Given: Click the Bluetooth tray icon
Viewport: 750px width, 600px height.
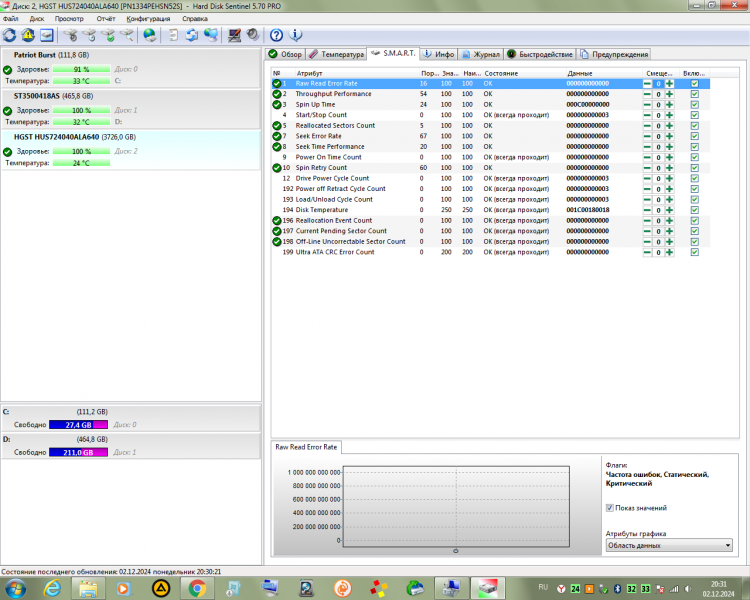Looking at the screenshot, I should (617, 589).
